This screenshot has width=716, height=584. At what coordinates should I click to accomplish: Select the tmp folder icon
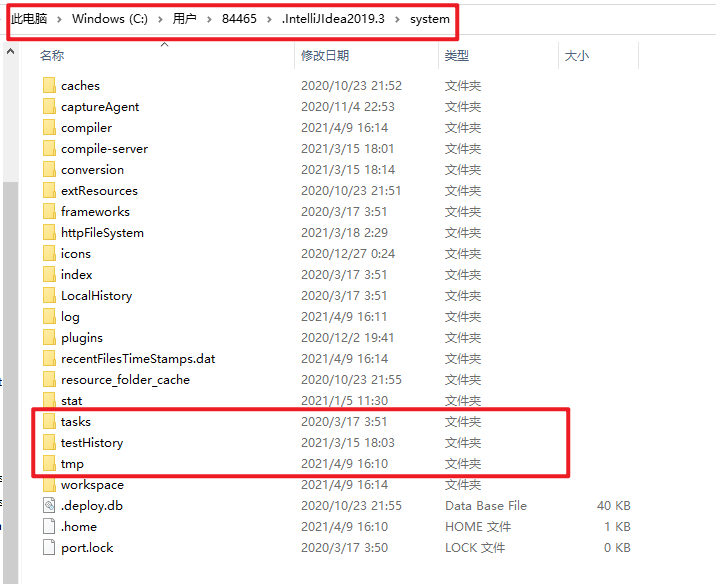(49, 463)
